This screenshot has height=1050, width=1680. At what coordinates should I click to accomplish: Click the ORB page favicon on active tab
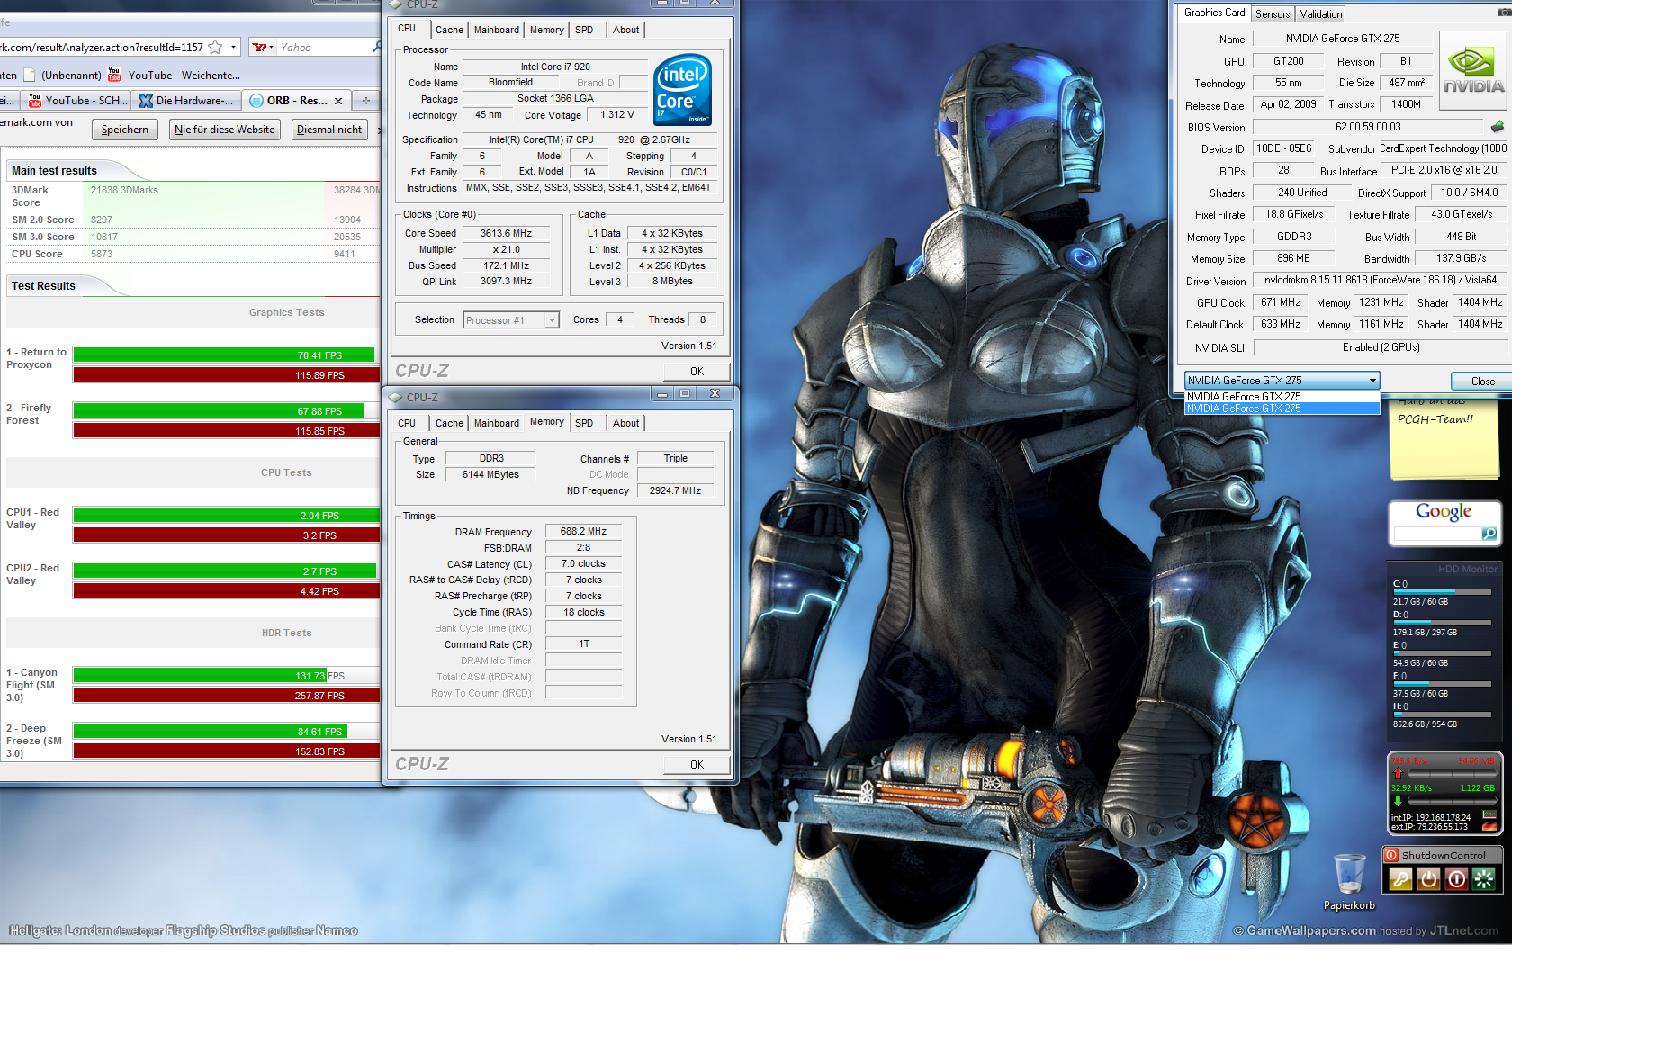pyautogui.click(x=256, y=100)
